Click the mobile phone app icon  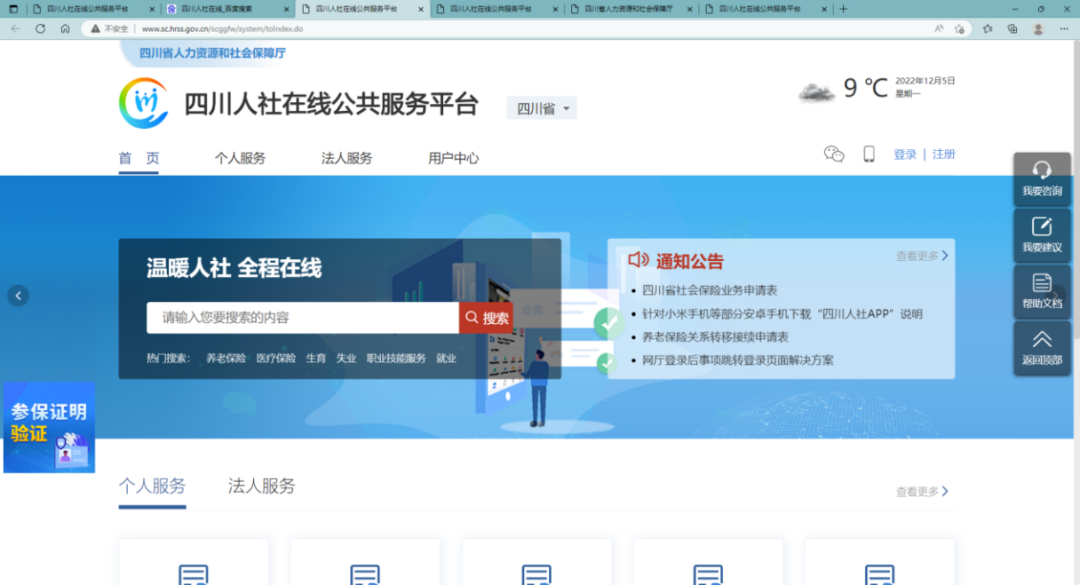point(866,154)
